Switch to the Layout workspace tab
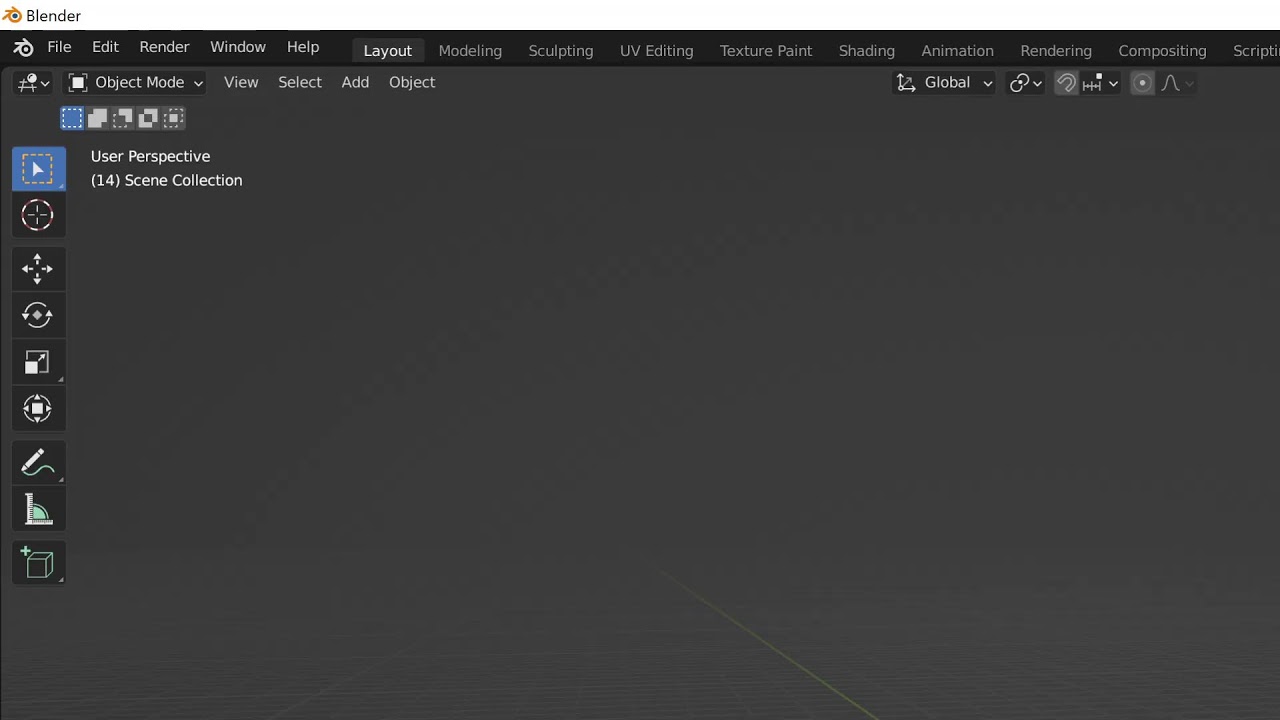This screenshot has height=720, width=1280. point(388,51)
